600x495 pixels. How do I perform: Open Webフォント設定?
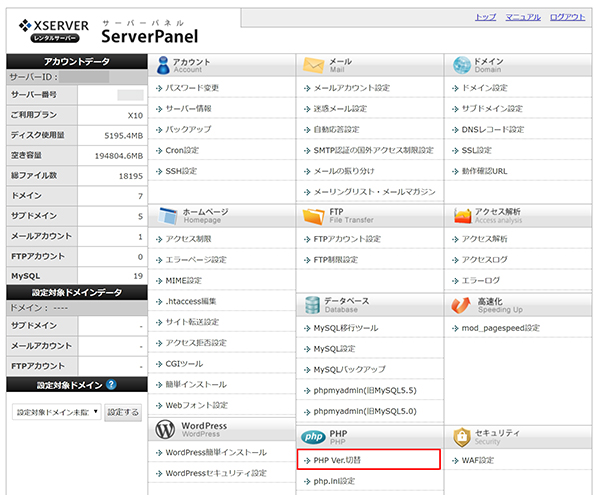(196, 405)
